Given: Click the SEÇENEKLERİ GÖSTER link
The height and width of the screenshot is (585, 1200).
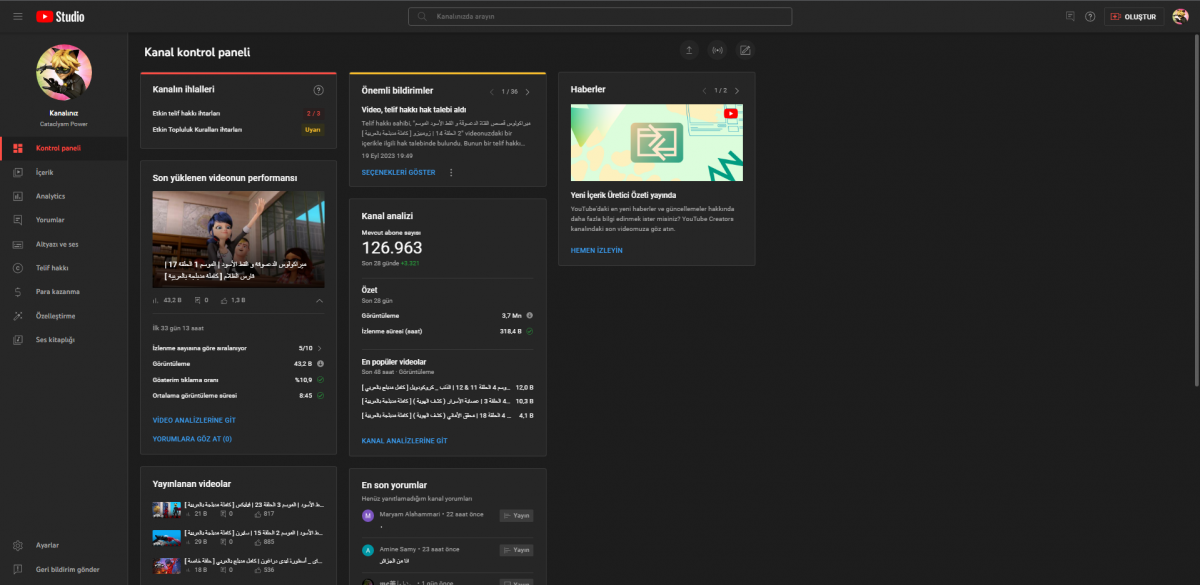Looking at the screenshot, I should point(398,172).
